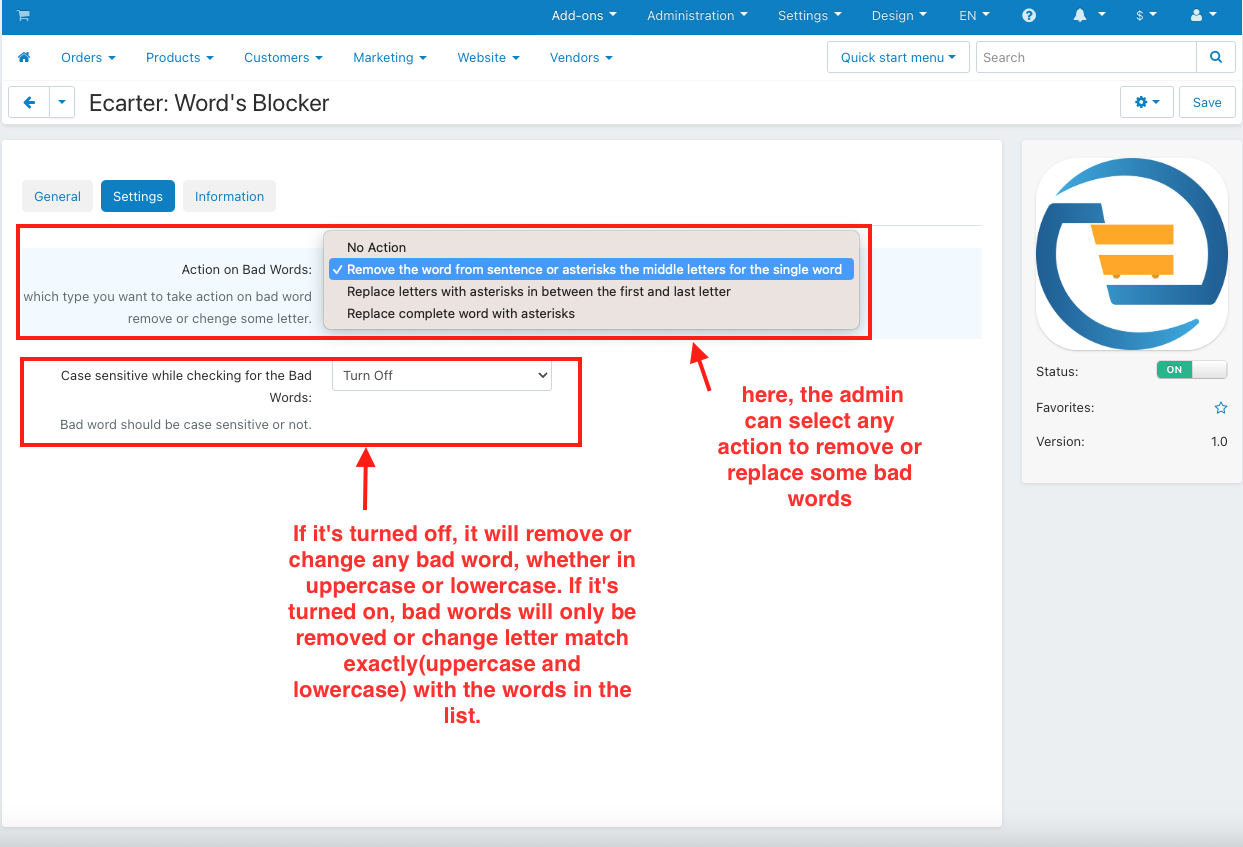Image resolution: width=1243 pixels, height=847 pixels.
Task: Open the currency dollar menu
Action: 1146,15
